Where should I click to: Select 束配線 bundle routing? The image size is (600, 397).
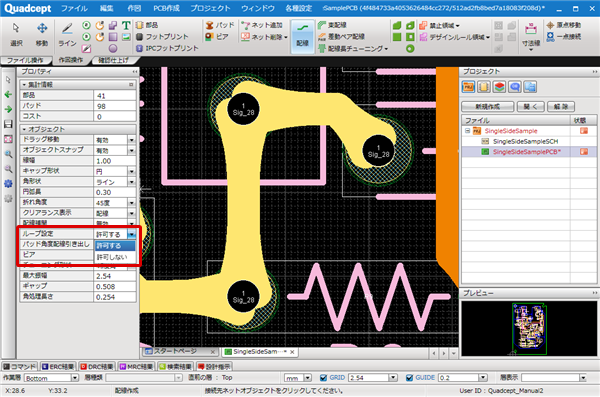[x=332, y=25]
